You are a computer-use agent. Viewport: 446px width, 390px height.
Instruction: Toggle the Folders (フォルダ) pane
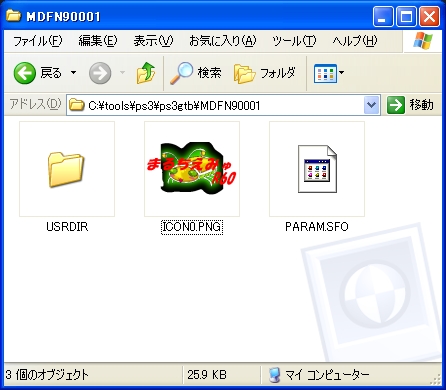265,73
